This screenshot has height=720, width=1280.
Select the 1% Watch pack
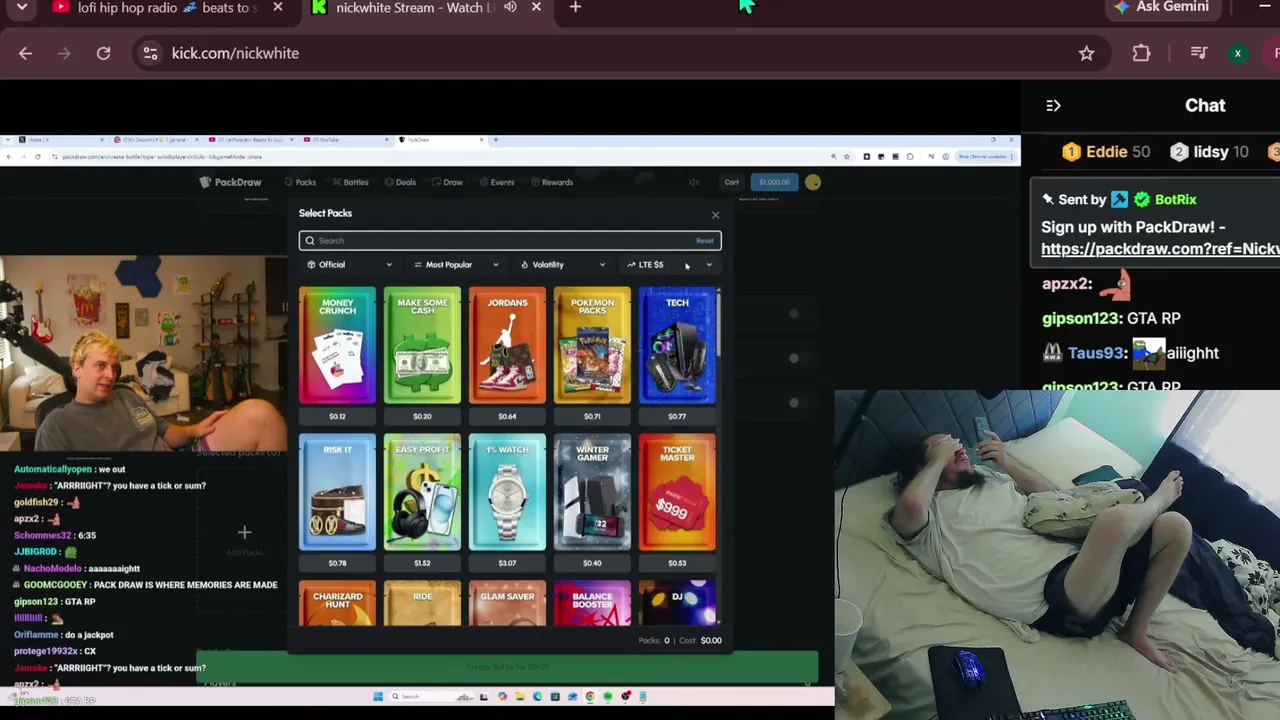click(x=507, y=492)
